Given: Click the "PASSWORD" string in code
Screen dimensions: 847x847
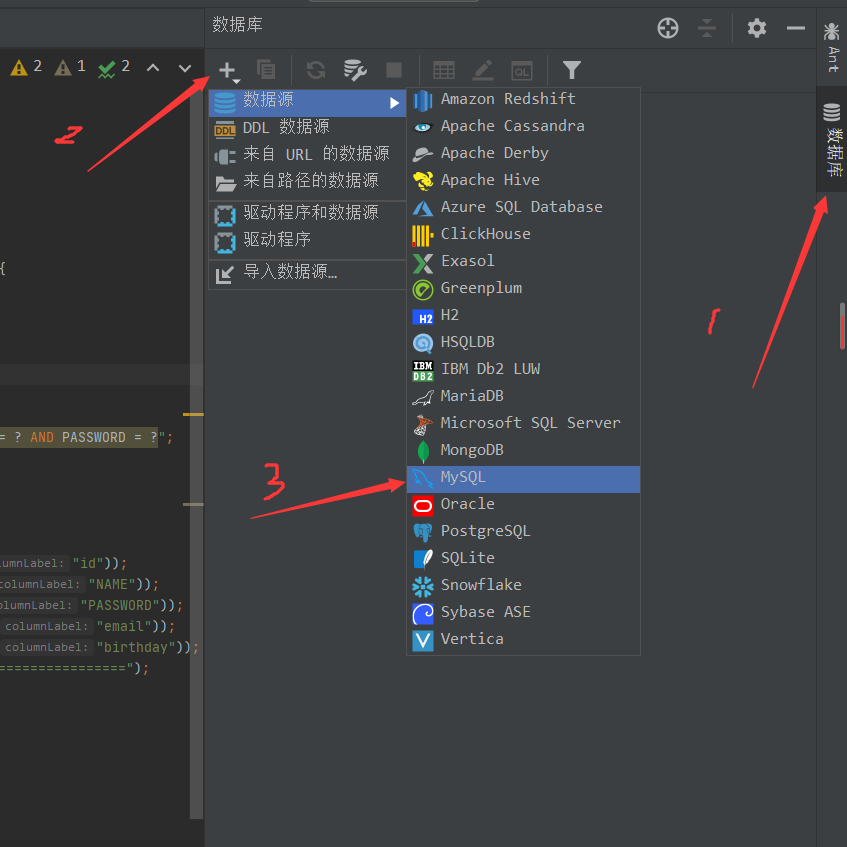Looking at the screenshot, I should point(120,606).
